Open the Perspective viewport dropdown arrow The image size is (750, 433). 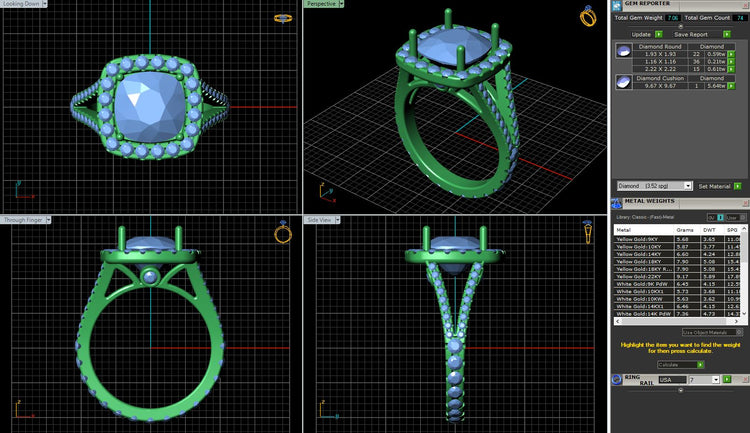coord(341,4)
